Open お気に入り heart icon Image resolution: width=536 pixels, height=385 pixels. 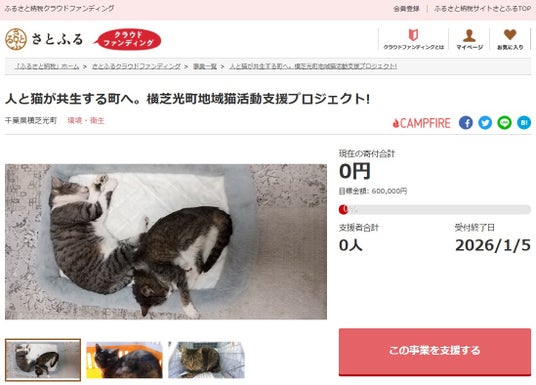[x=510, y=35]
